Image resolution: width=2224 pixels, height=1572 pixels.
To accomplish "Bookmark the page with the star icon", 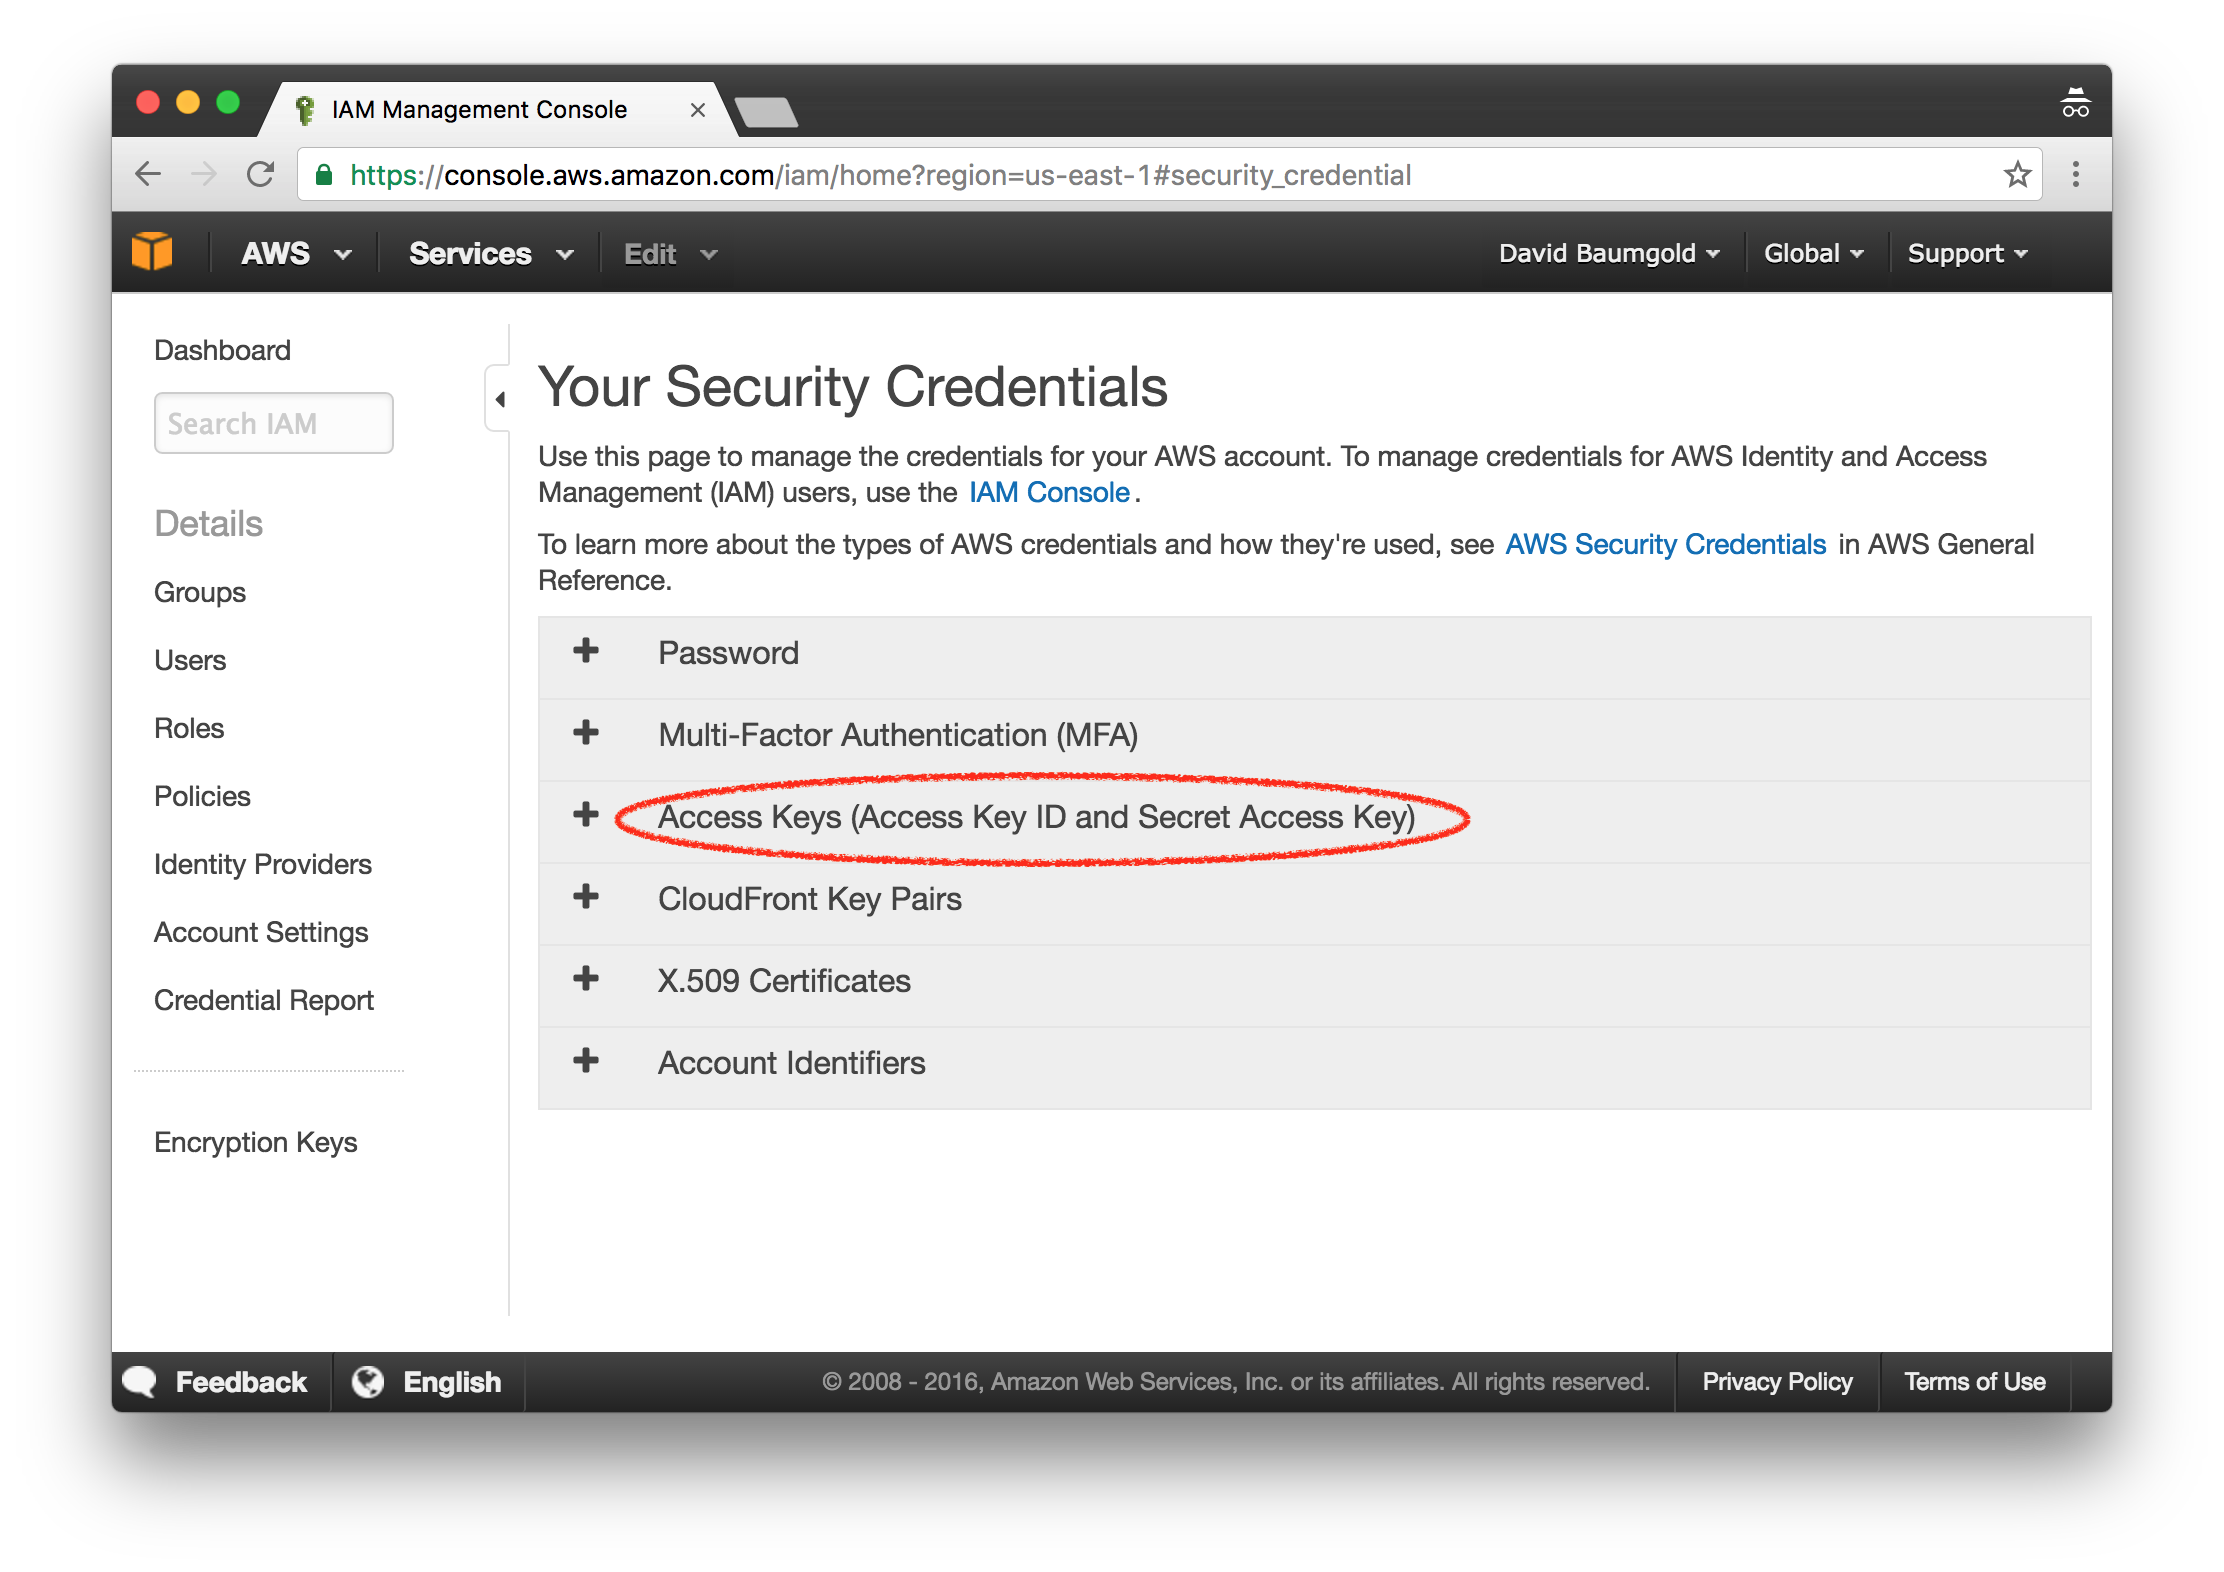I will 2017,174.
